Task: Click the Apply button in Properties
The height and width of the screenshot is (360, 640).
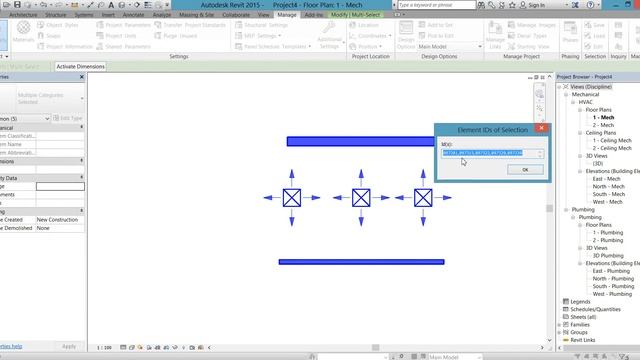Action: point(69,346)
